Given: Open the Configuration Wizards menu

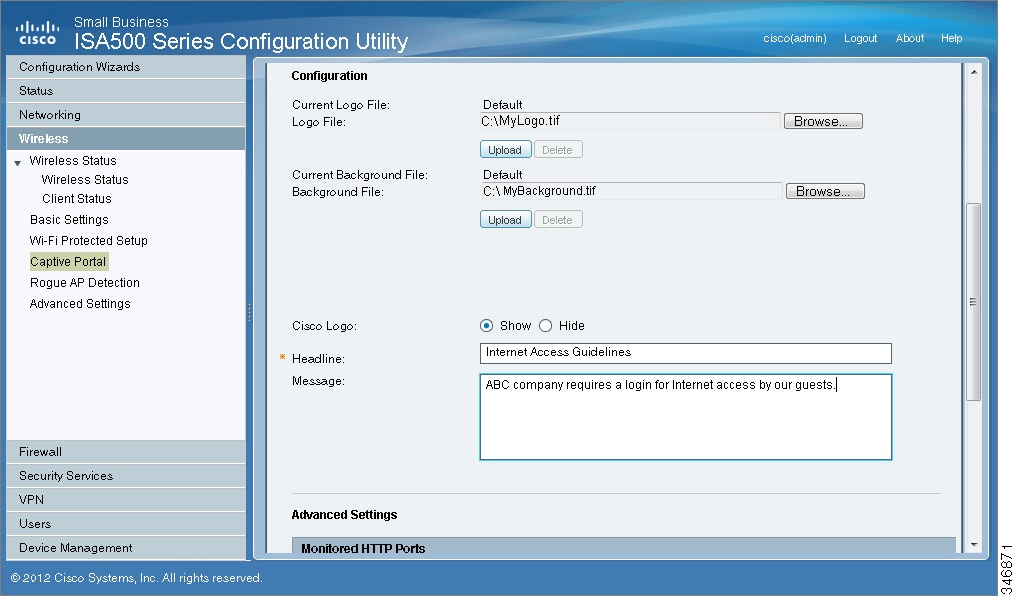Looking at the screenshot, I should pyautogui.click(x=126, y=67).
